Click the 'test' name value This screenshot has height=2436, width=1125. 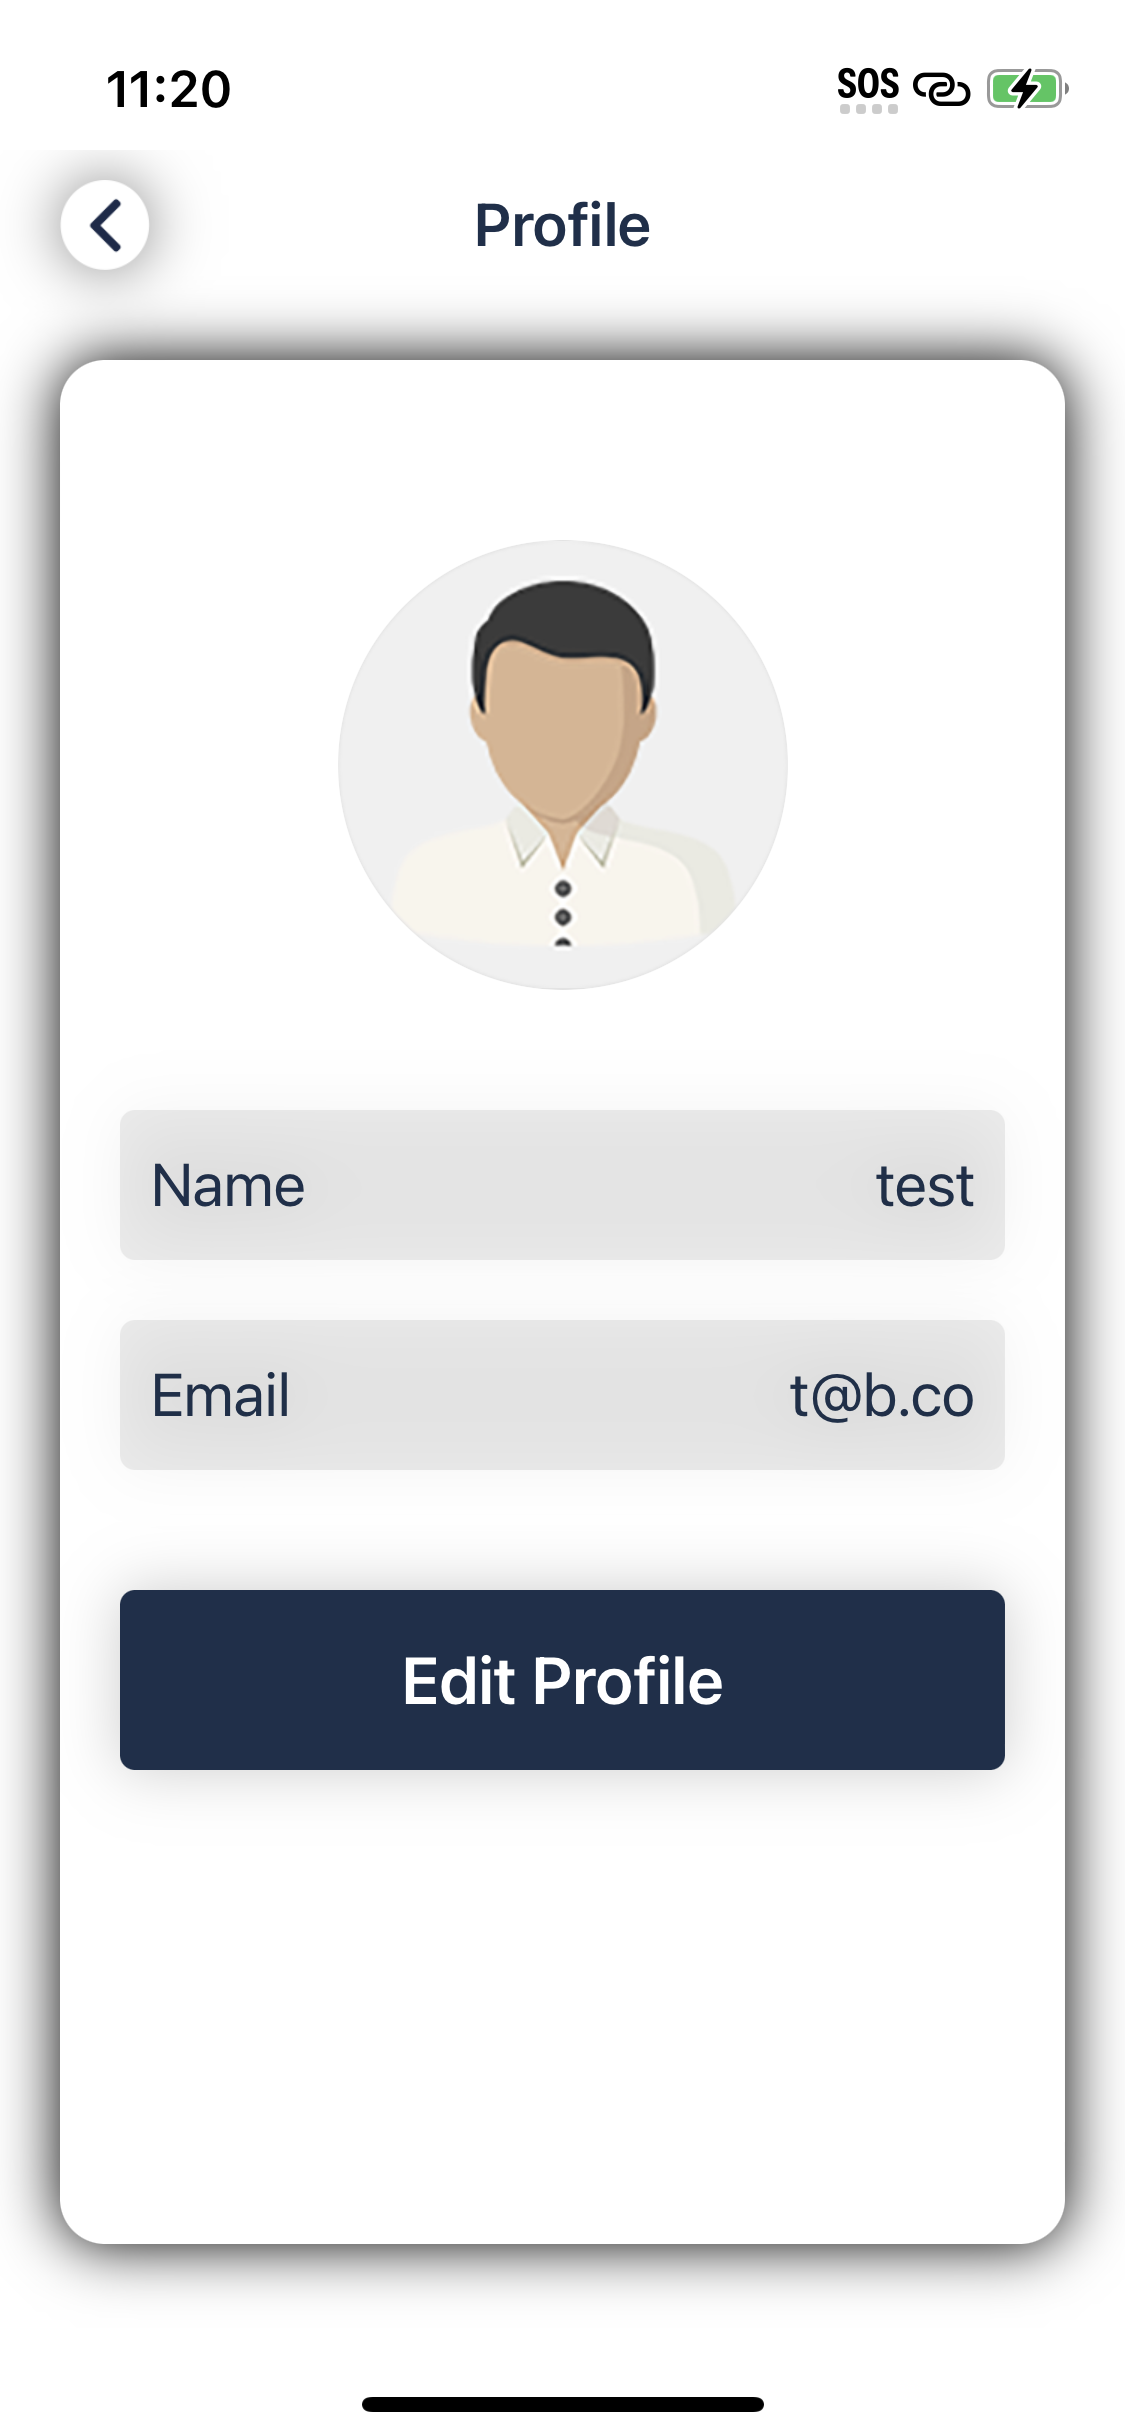pos(925,1186)
